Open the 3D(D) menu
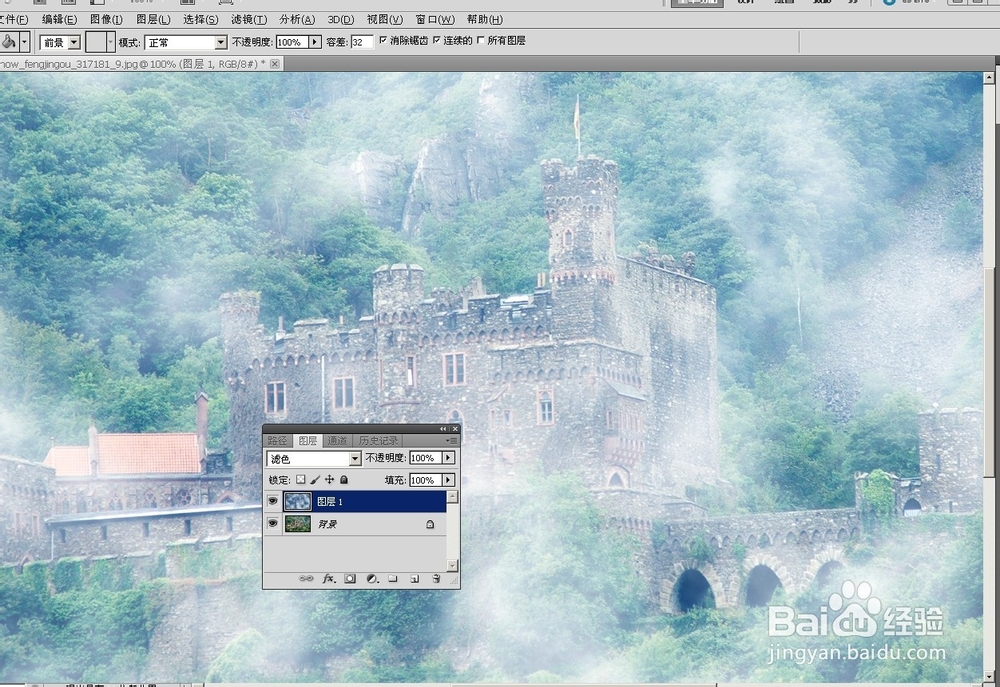This screenshot has height=687, width=1000. 341,20
